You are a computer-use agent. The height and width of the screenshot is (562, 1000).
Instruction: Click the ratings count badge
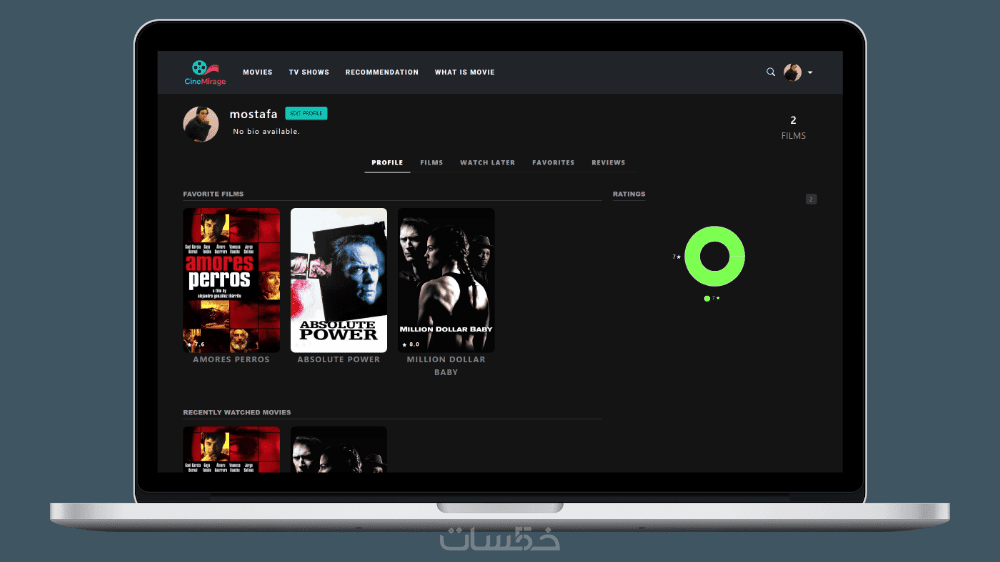coord(811,199)
